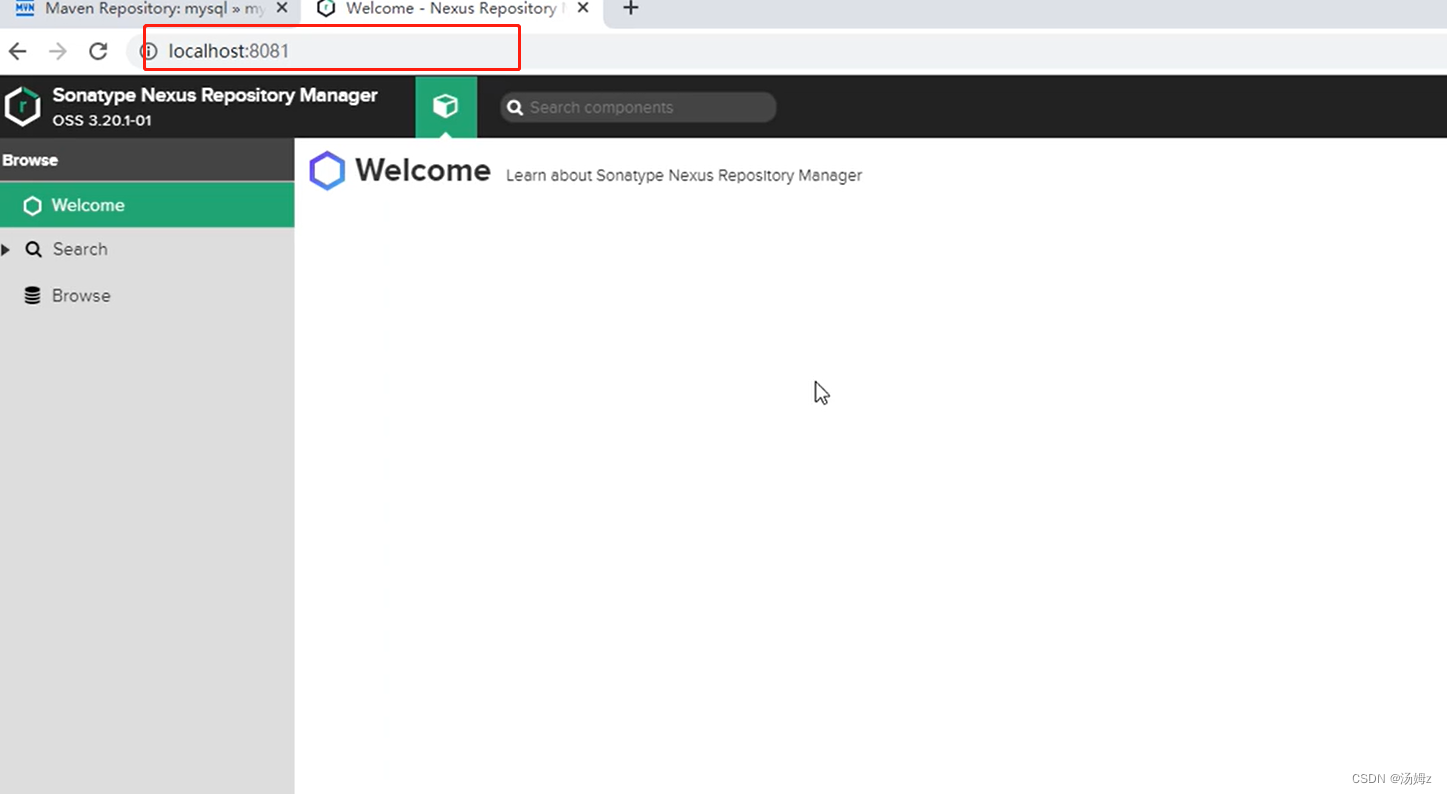
Task: Click the Search components field
Action: coord(638,107)
